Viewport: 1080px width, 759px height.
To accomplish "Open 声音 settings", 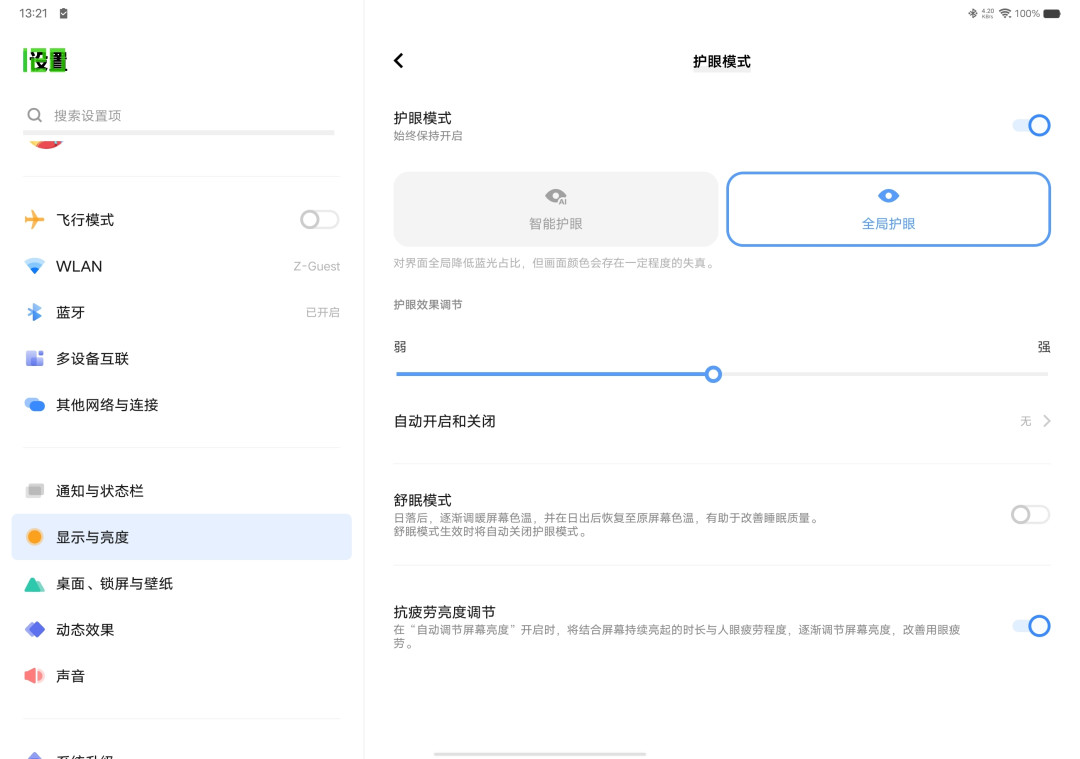I will (x=182, y=676).
